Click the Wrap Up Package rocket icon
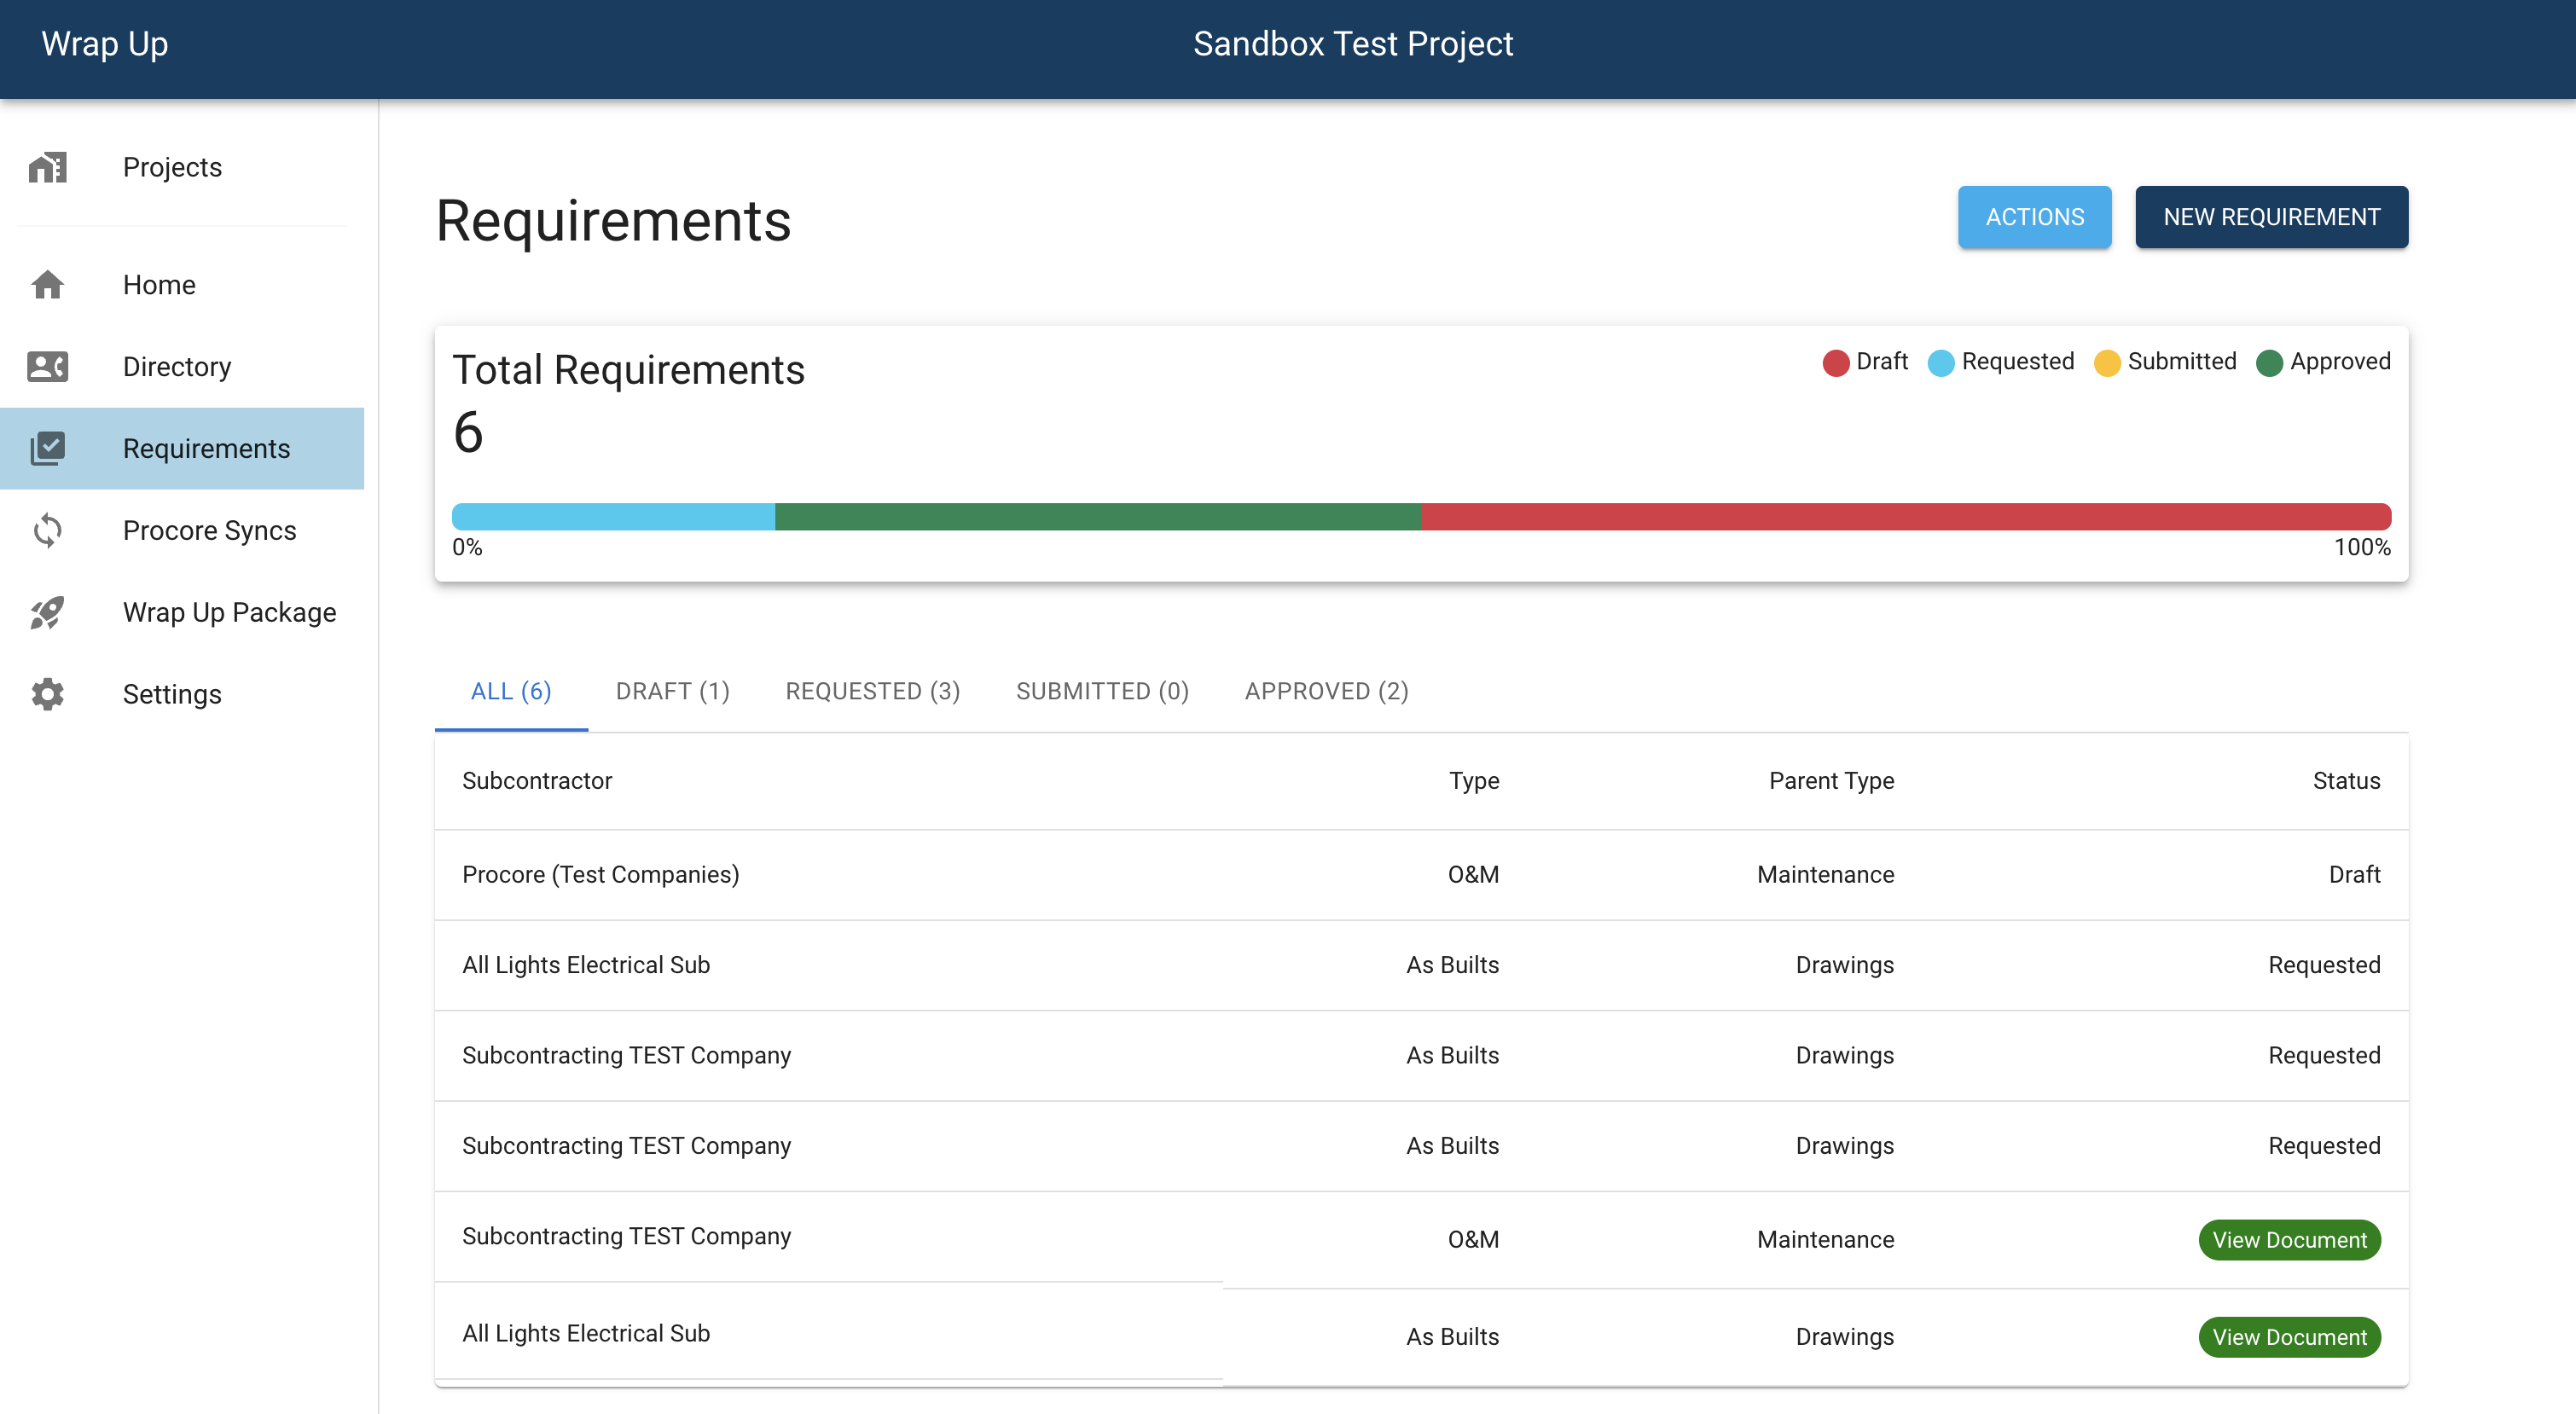This screenshot has width=2576, height=1414. pyautogui.click(x=47, y=612)
